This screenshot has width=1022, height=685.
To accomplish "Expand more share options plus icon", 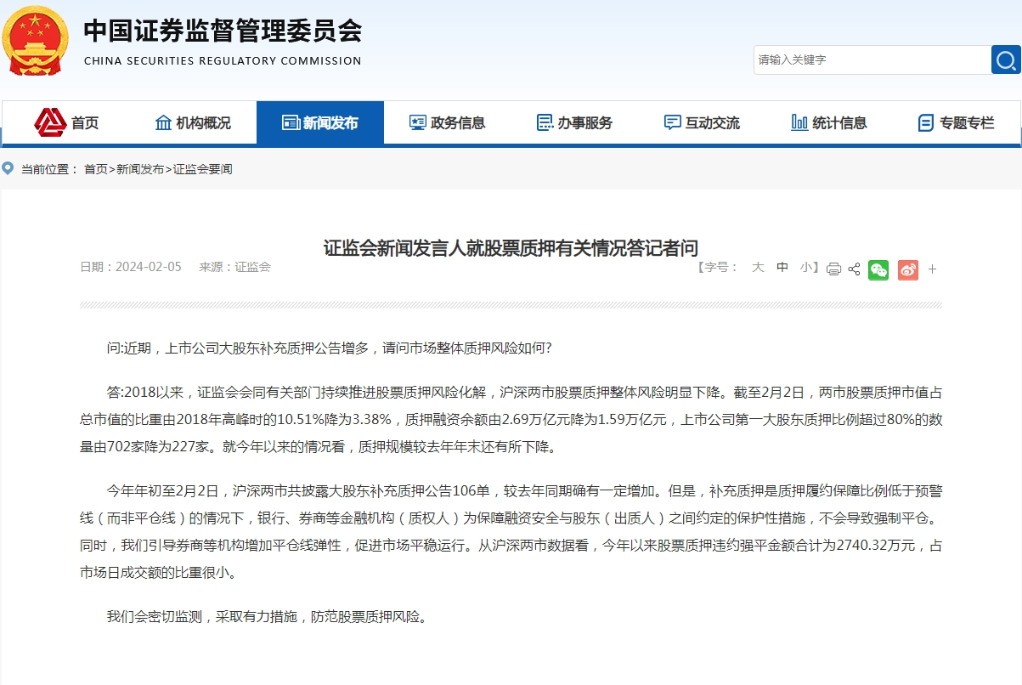I will tap(933, 269).
